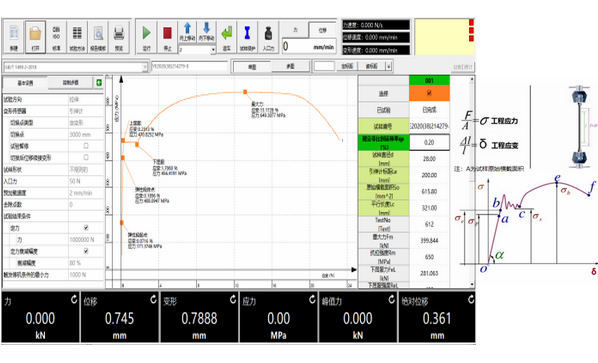The height and width of the screenshot is (363, 598).
Task: Open the GB/T standard dropdown
Action: [145, 67]
